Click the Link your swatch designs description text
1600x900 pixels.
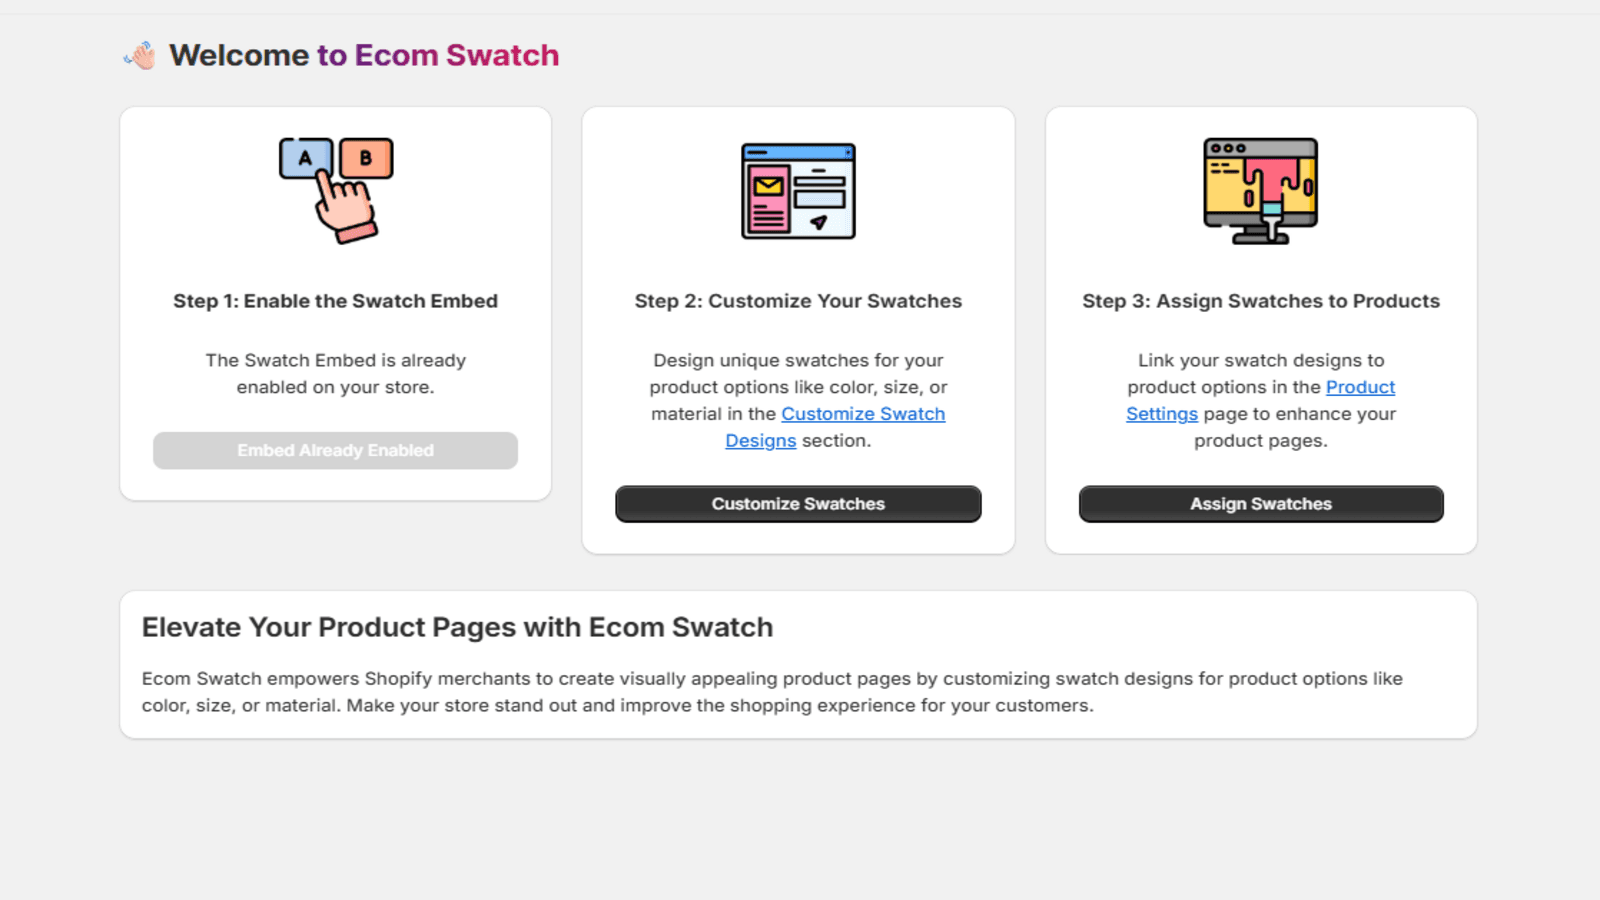[1260, 360]
